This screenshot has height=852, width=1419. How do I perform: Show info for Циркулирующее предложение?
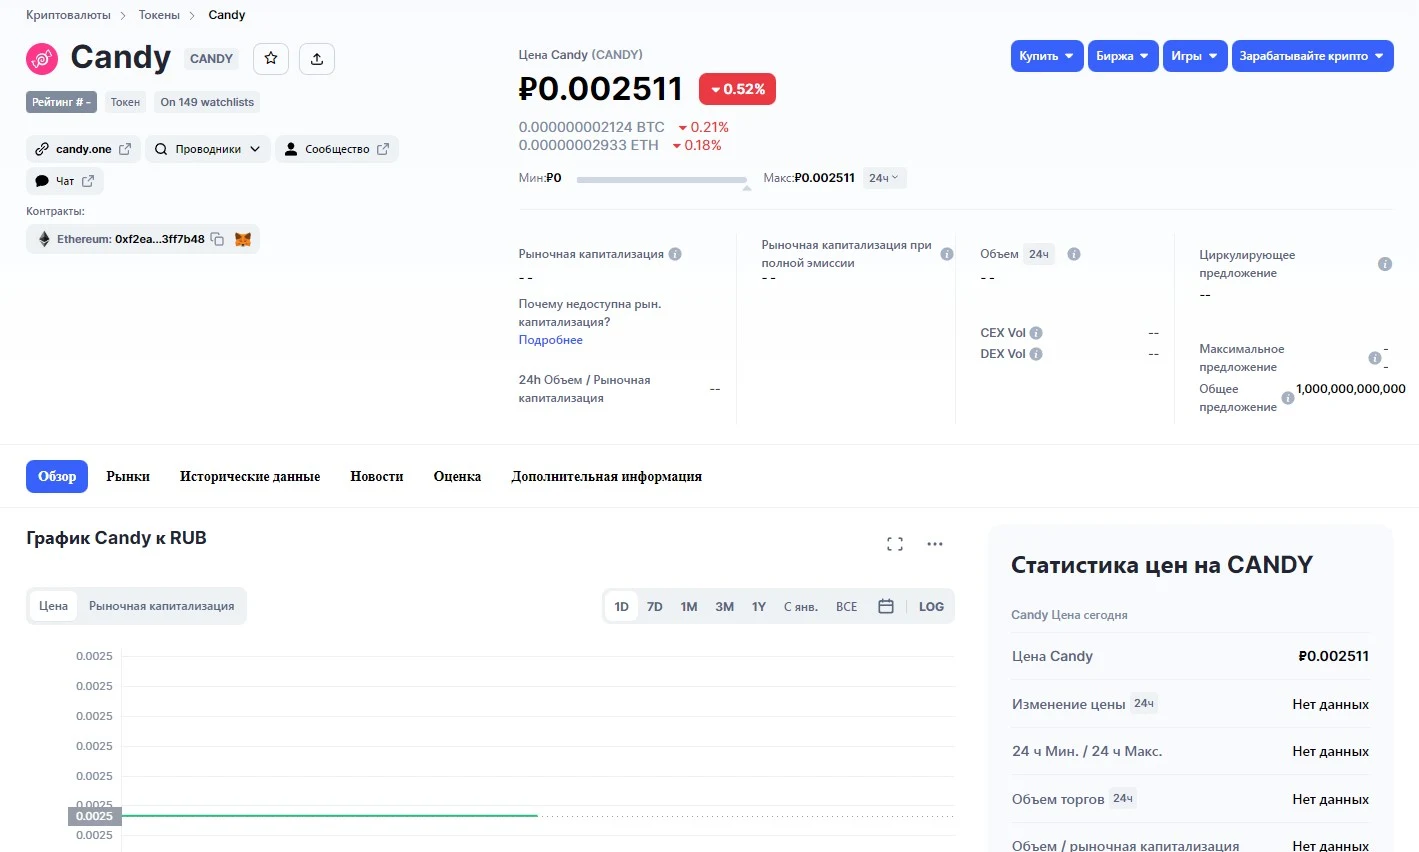click(x=1385, y=264)
